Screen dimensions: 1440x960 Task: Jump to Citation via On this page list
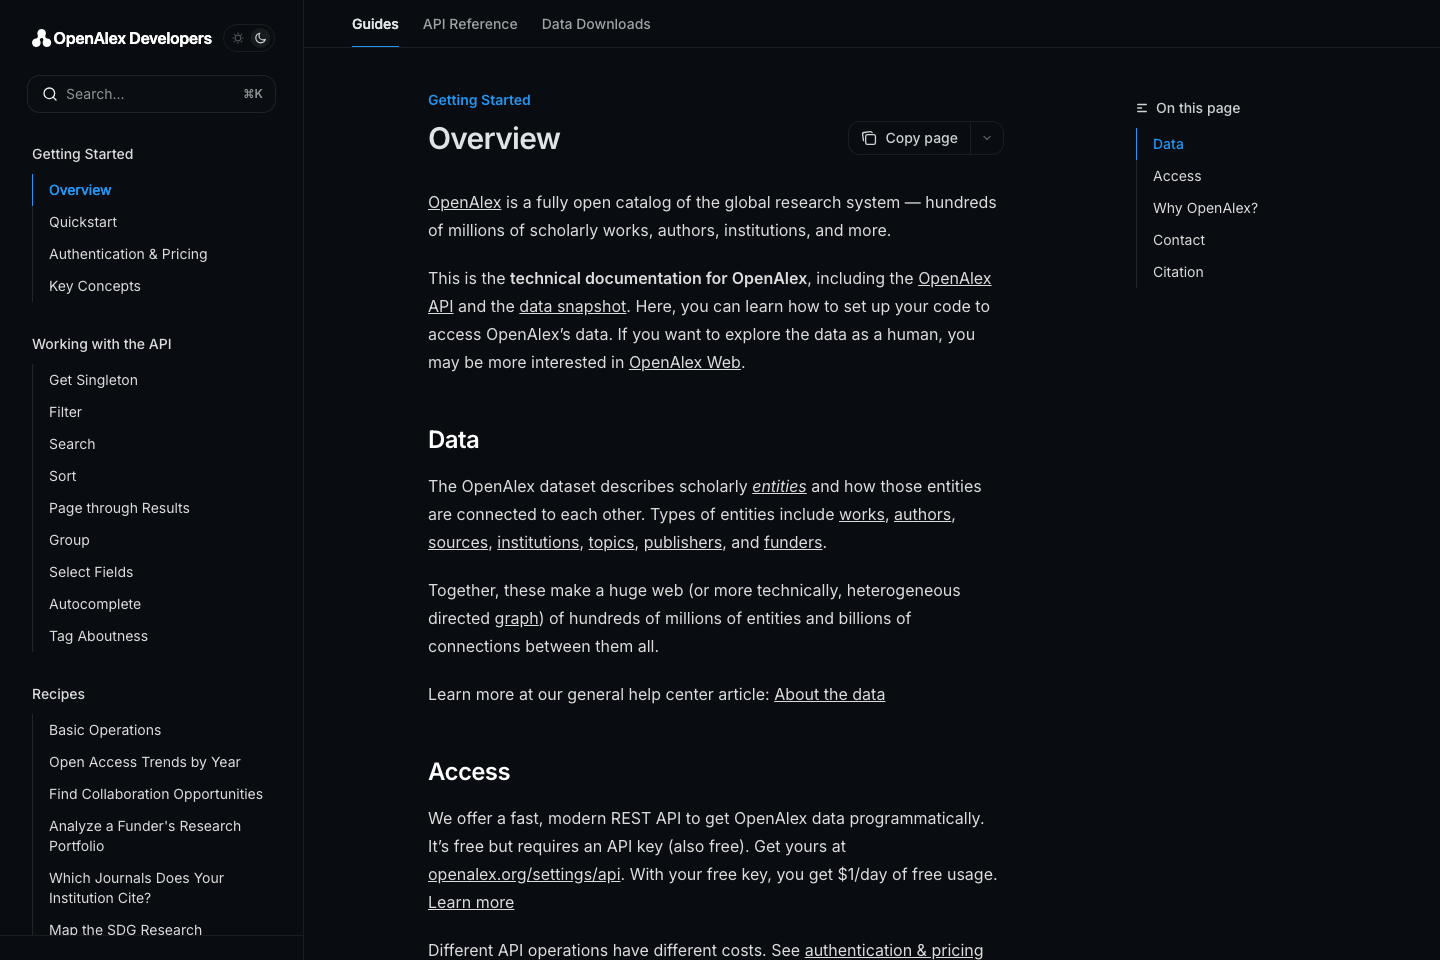1178,272
